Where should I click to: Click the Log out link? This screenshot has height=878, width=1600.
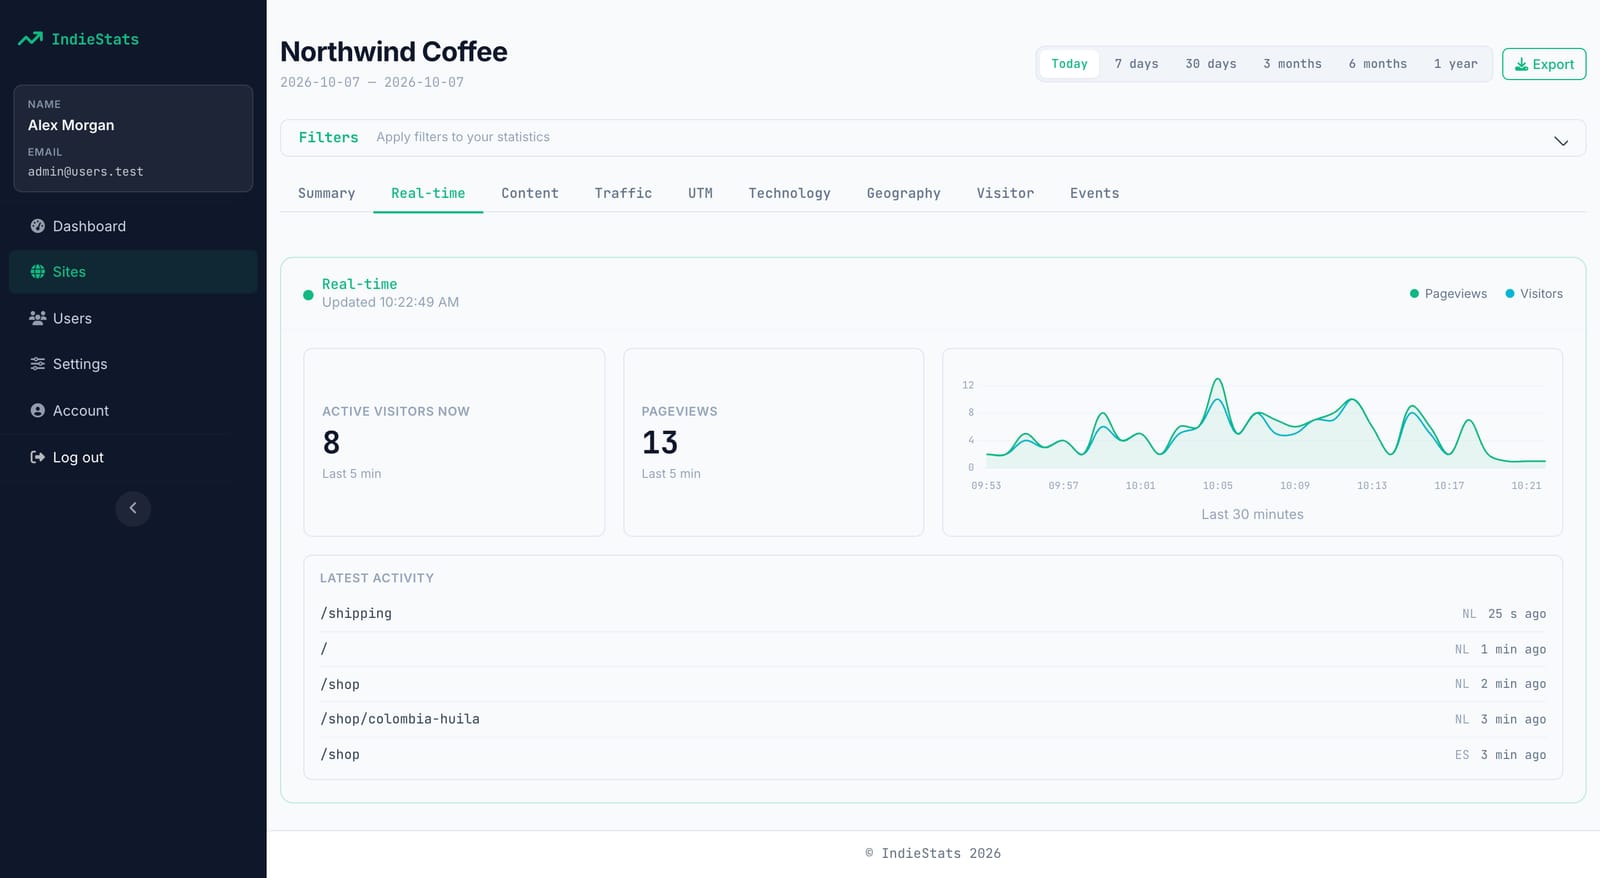point(133,457)
